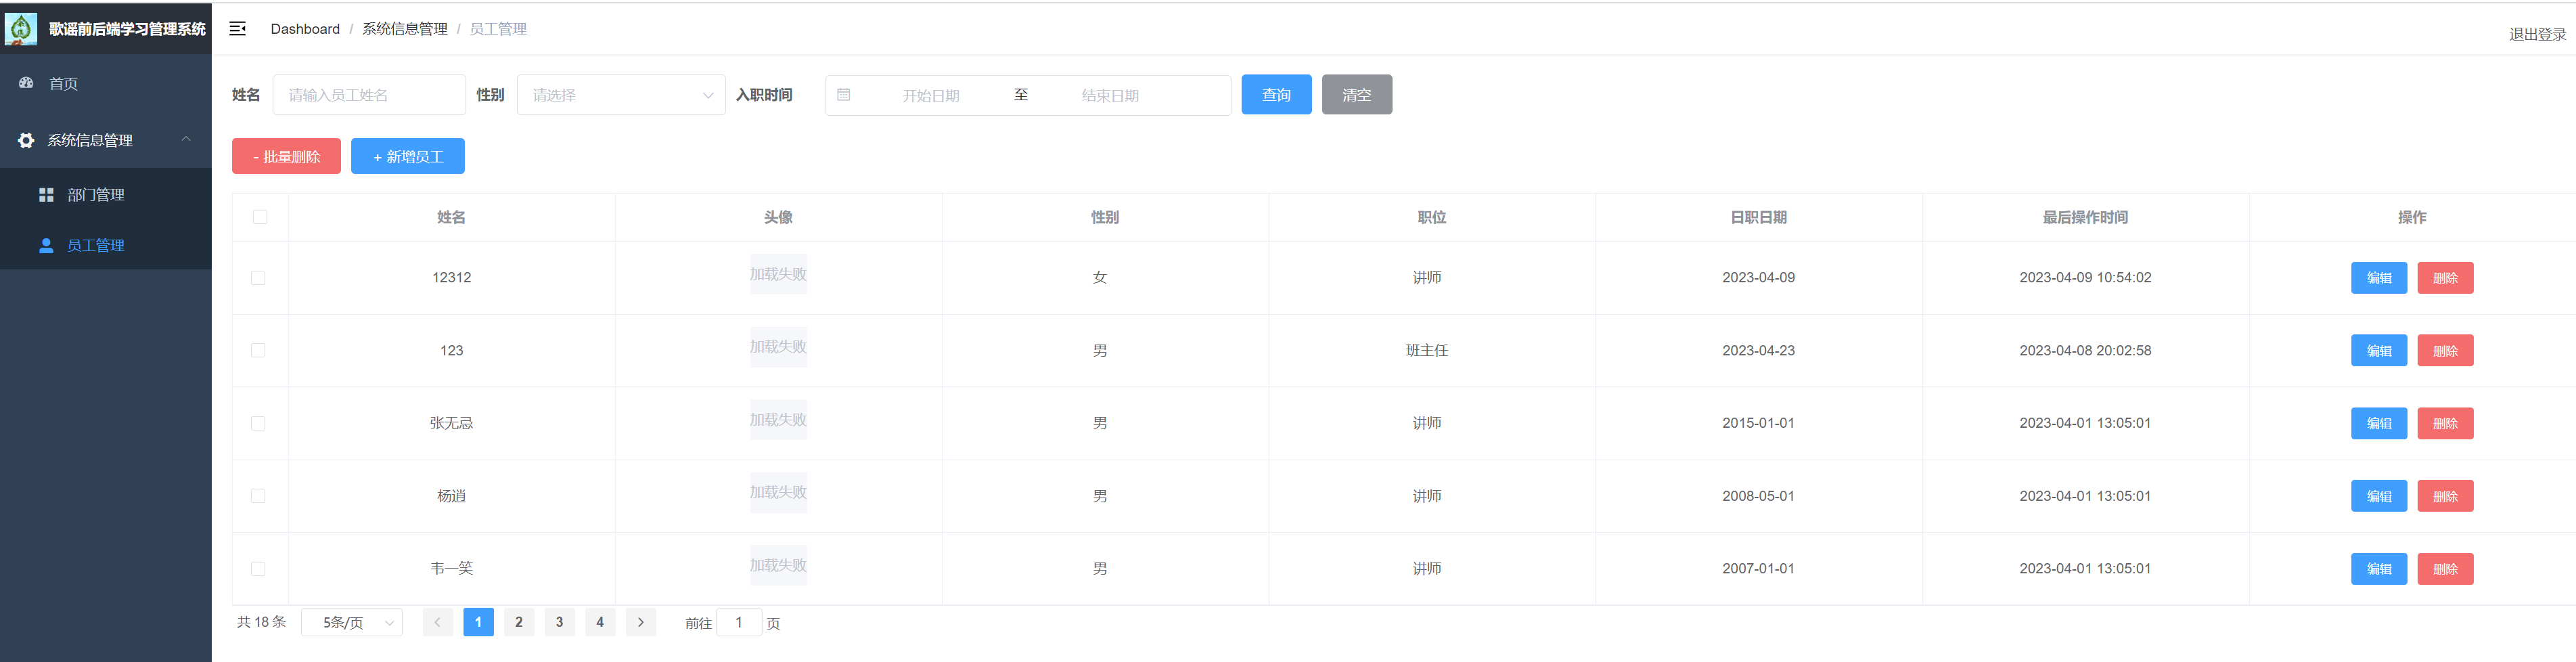Image resolution: width=2576 pixels, height=662 pixels.
Task: Focus the 姓名 name input field
Action: [369, 95]
